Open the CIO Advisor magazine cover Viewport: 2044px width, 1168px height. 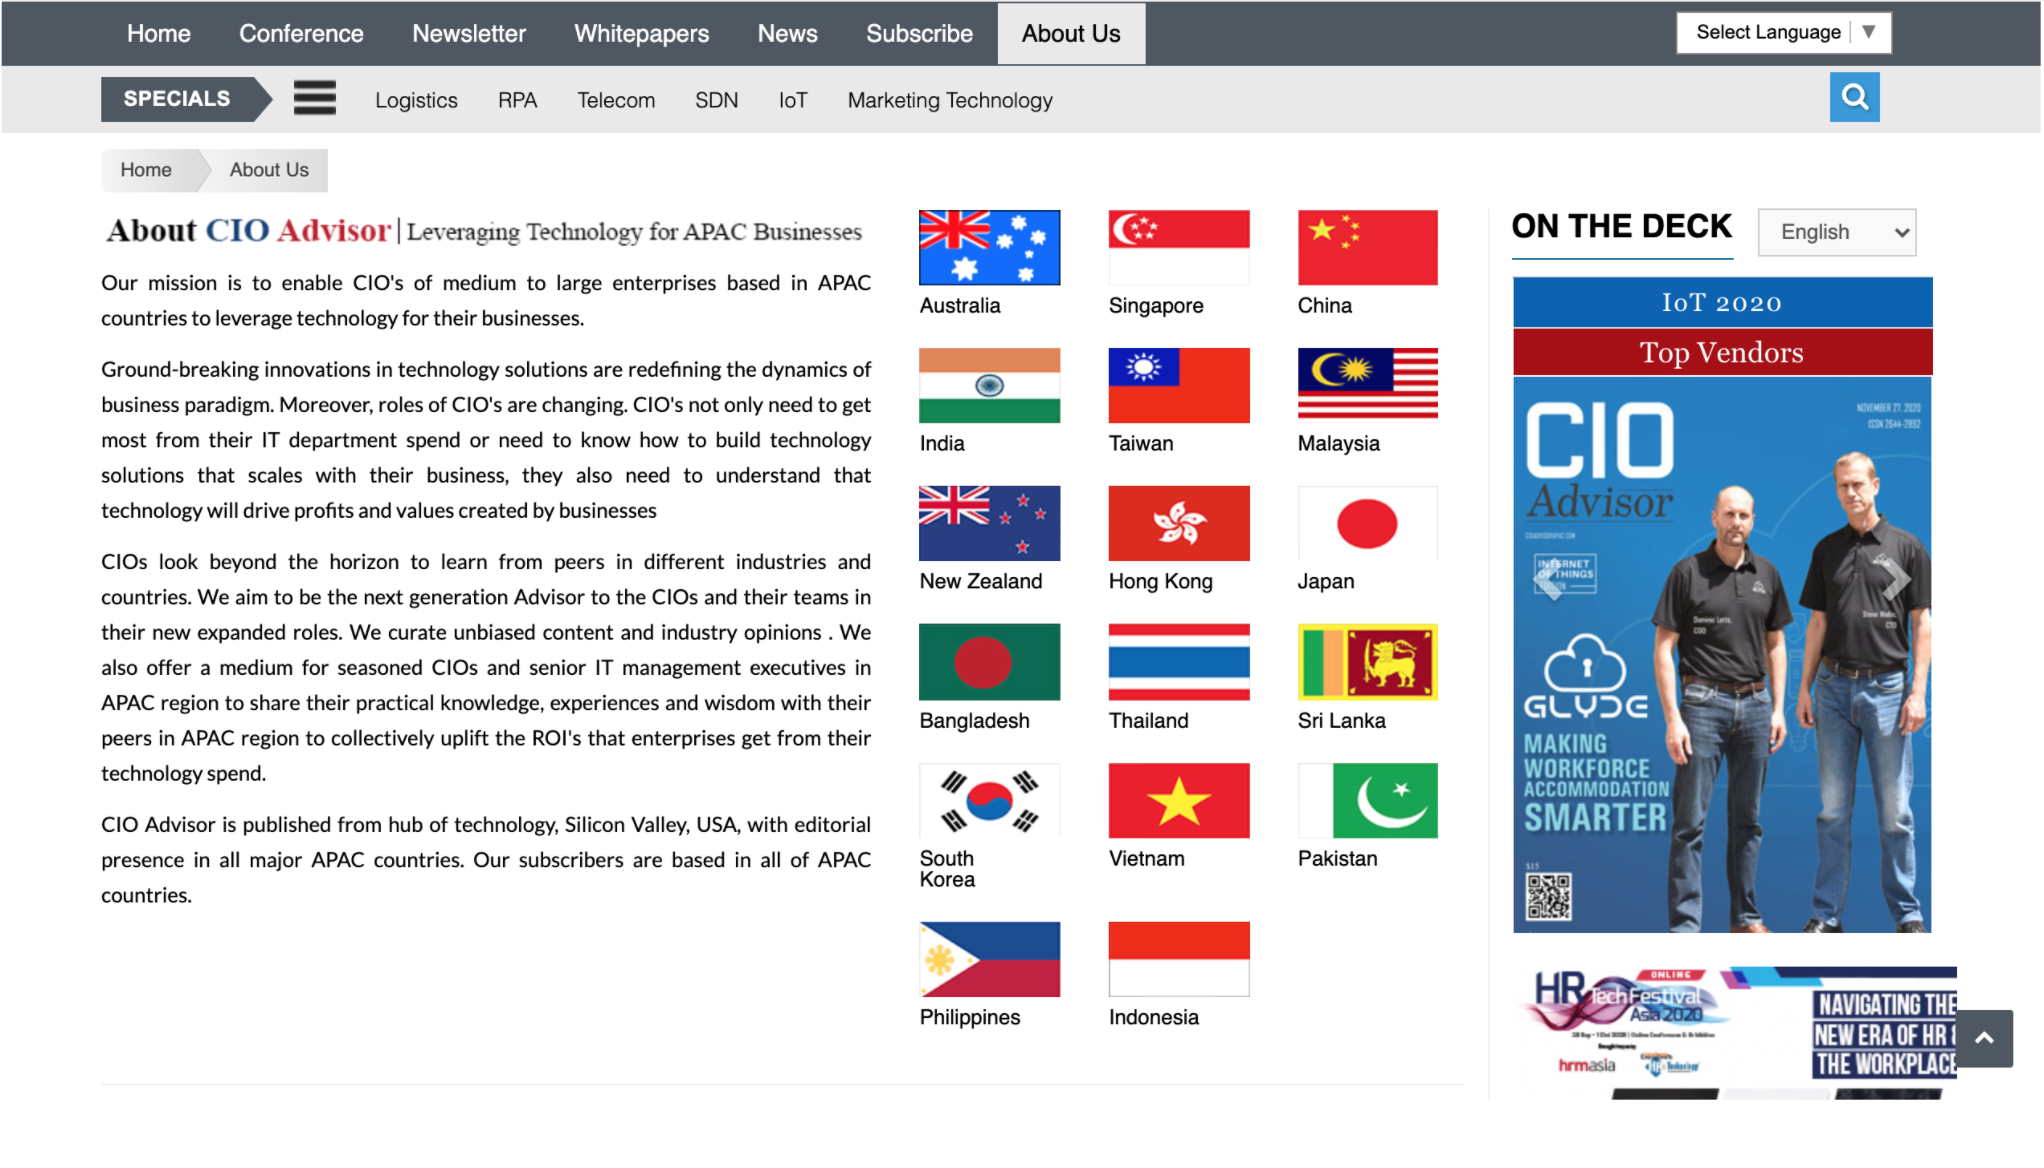point(1722,655)
